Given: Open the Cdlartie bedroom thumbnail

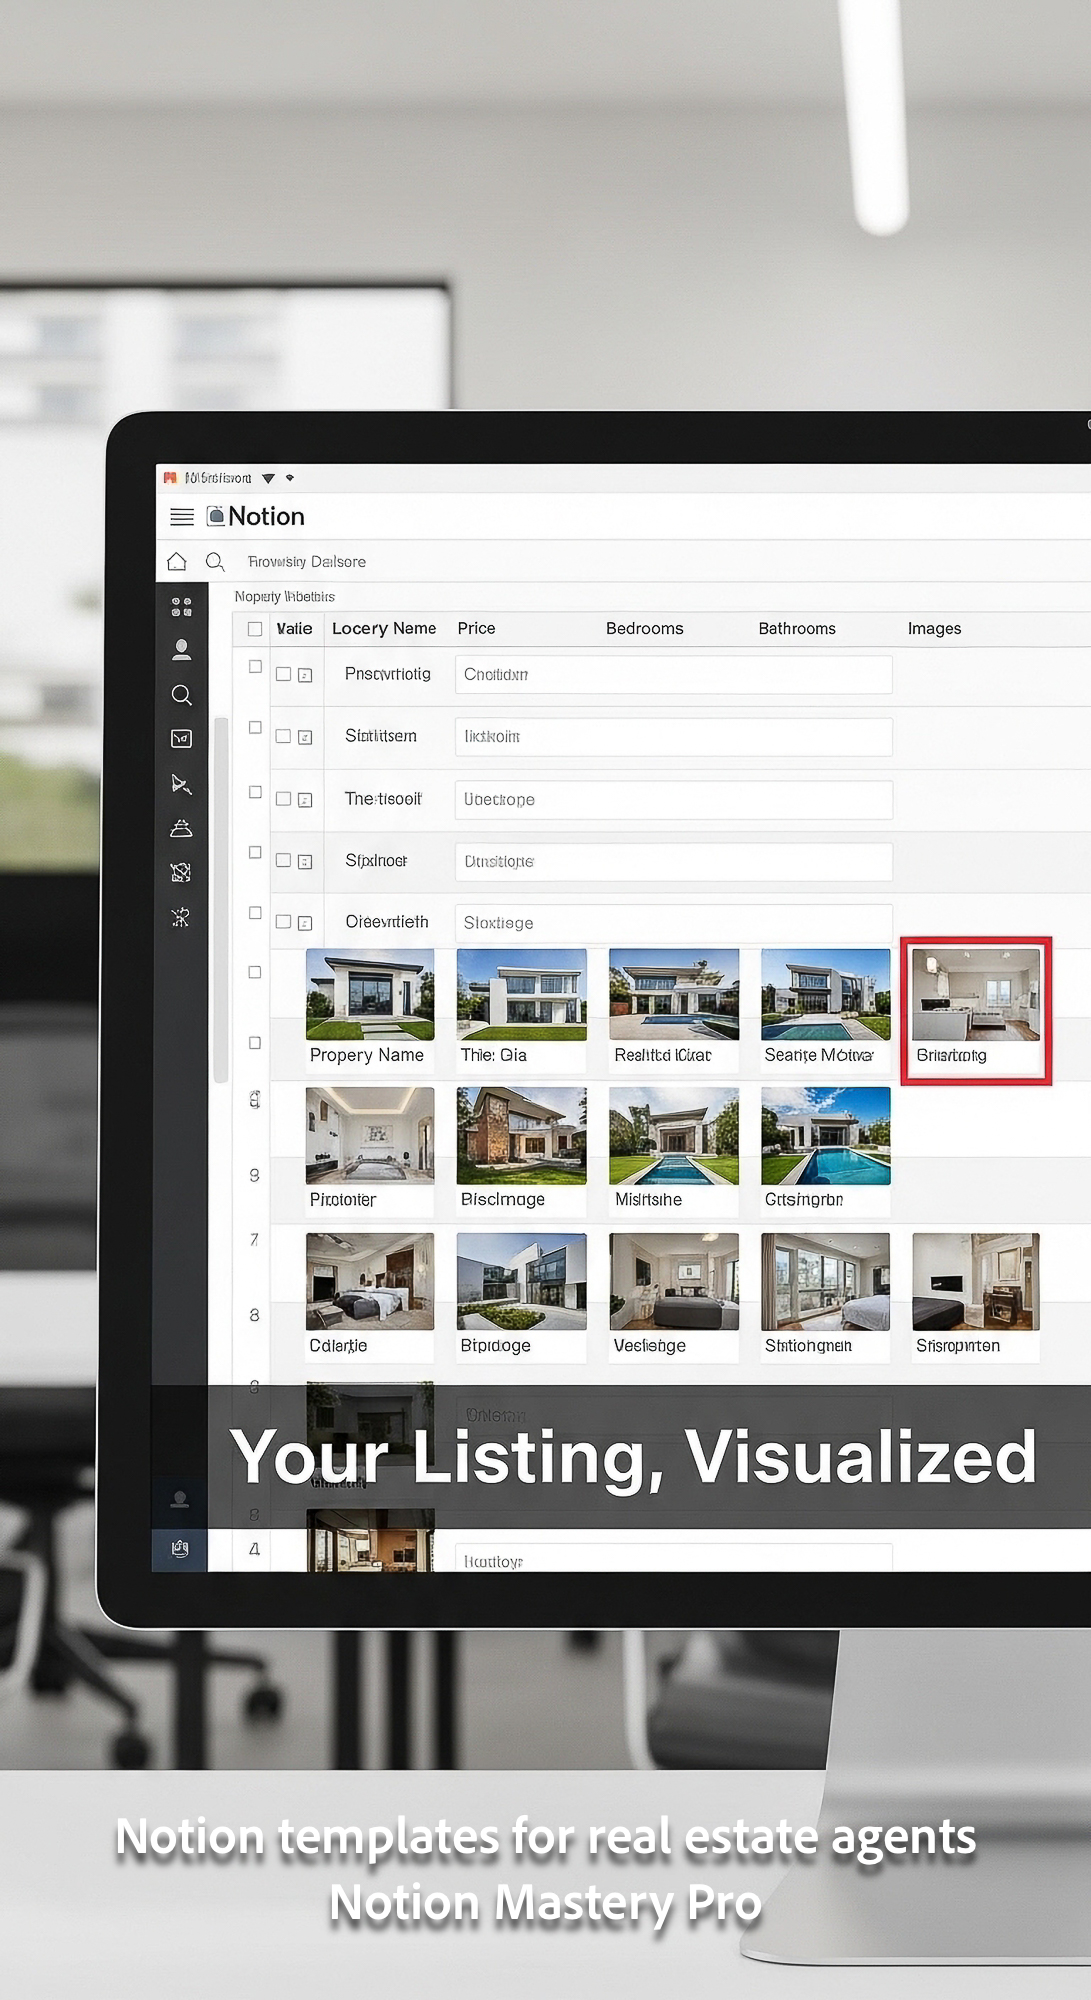Looking at the screenshot, I should pos(370,1282).
